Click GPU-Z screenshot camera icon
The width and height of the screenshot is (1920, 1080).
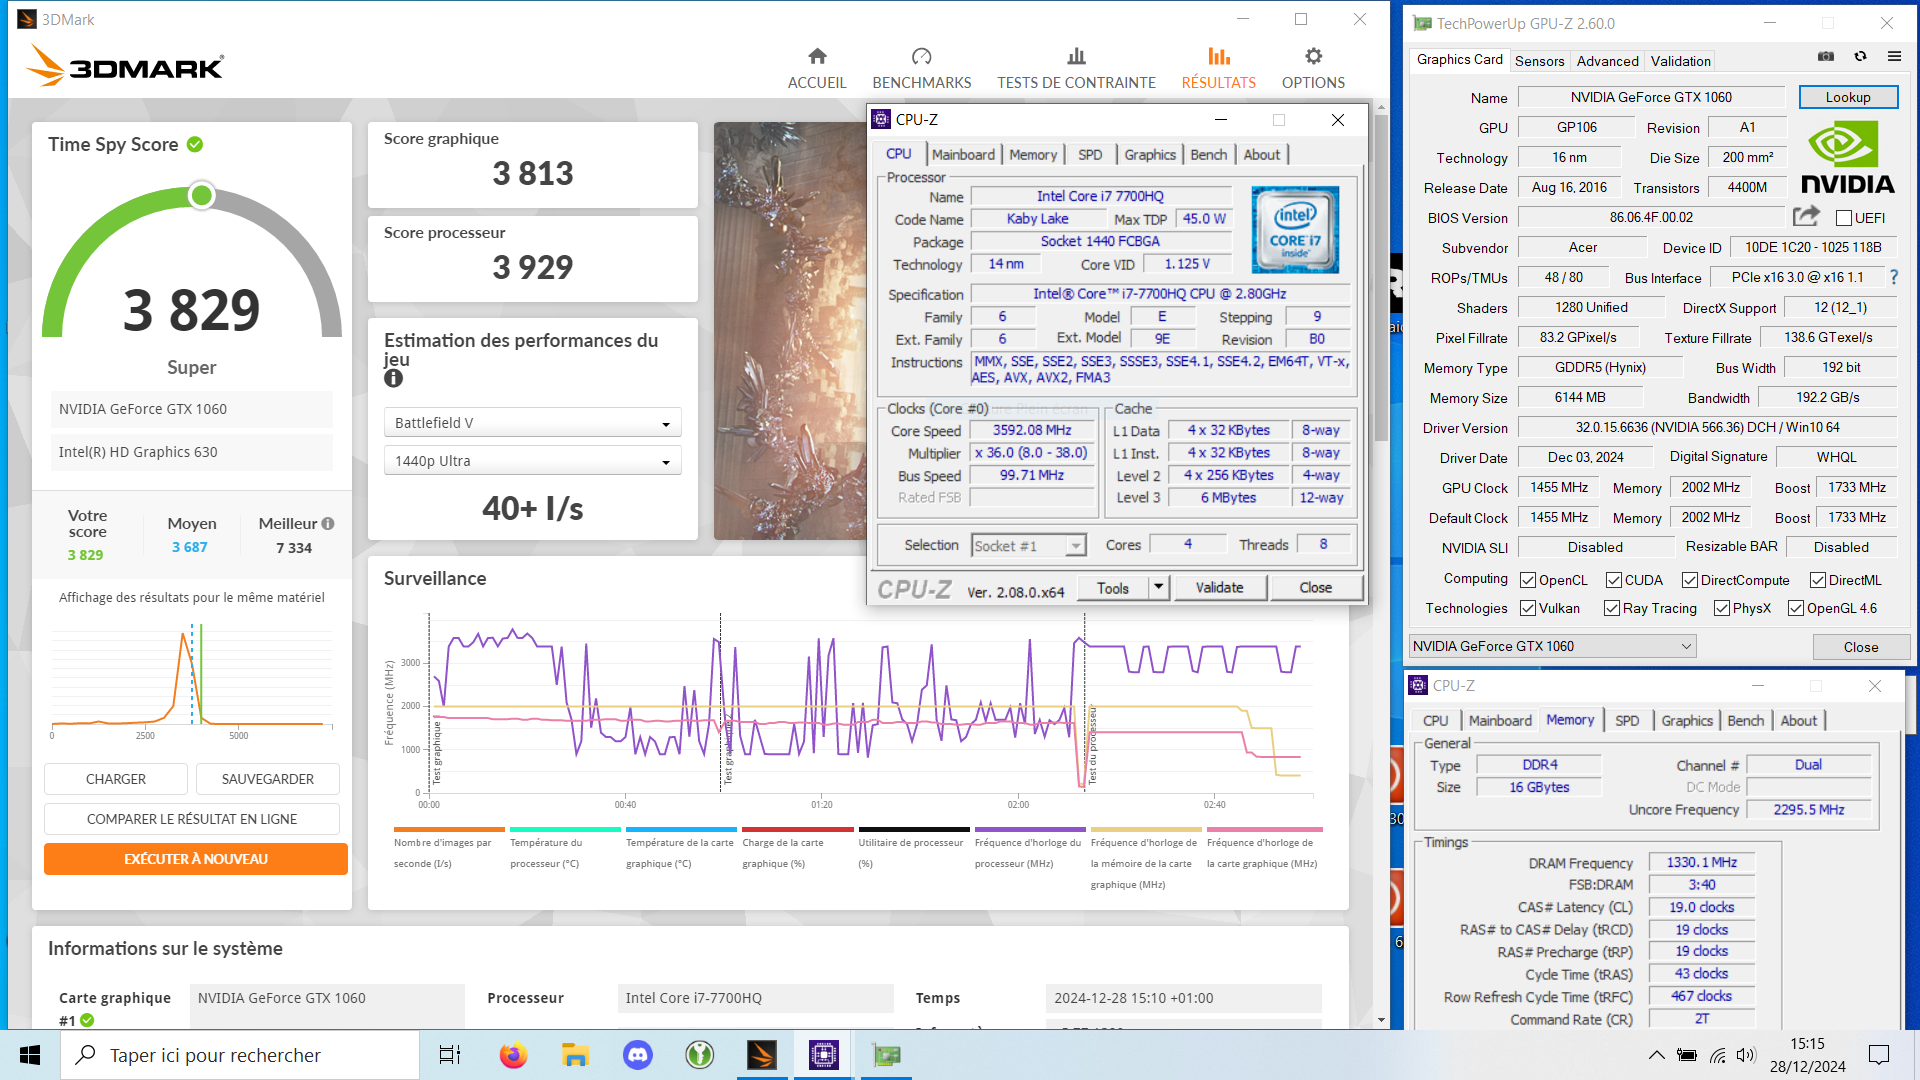tap(1826, 57)
